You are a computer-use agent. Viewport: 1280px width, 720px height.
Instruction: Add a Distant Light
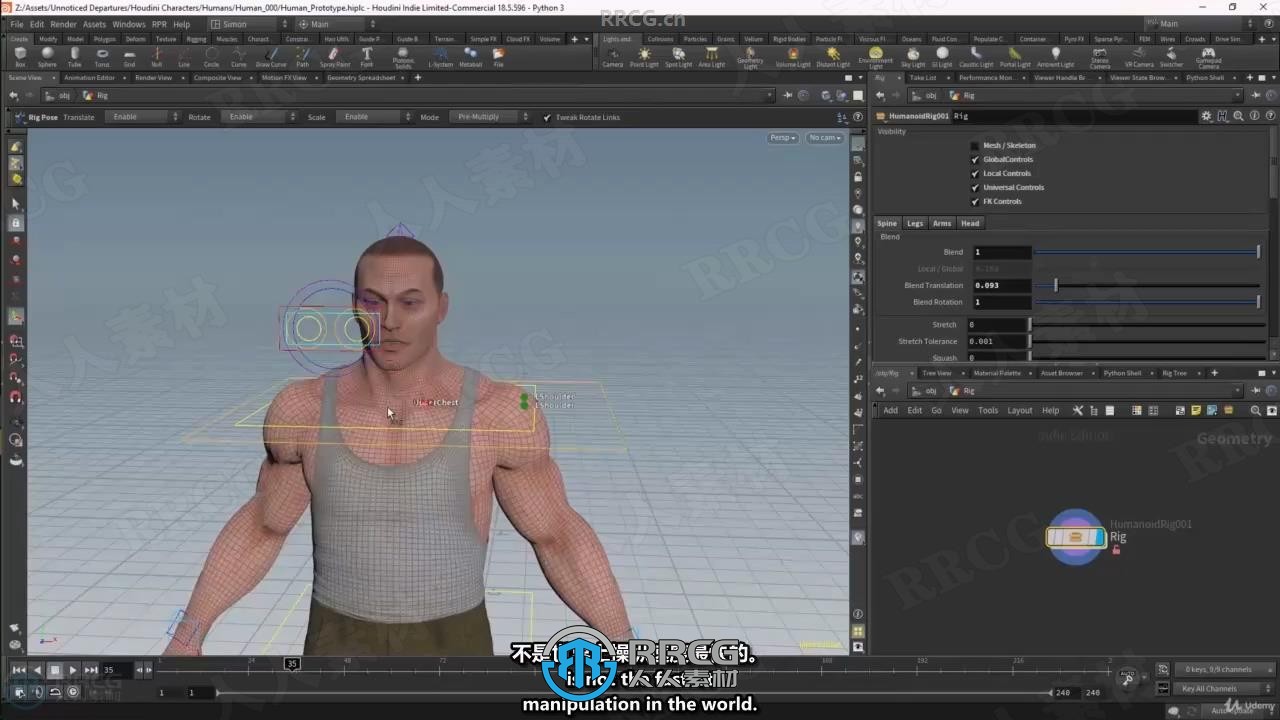(x=833, y=57)
